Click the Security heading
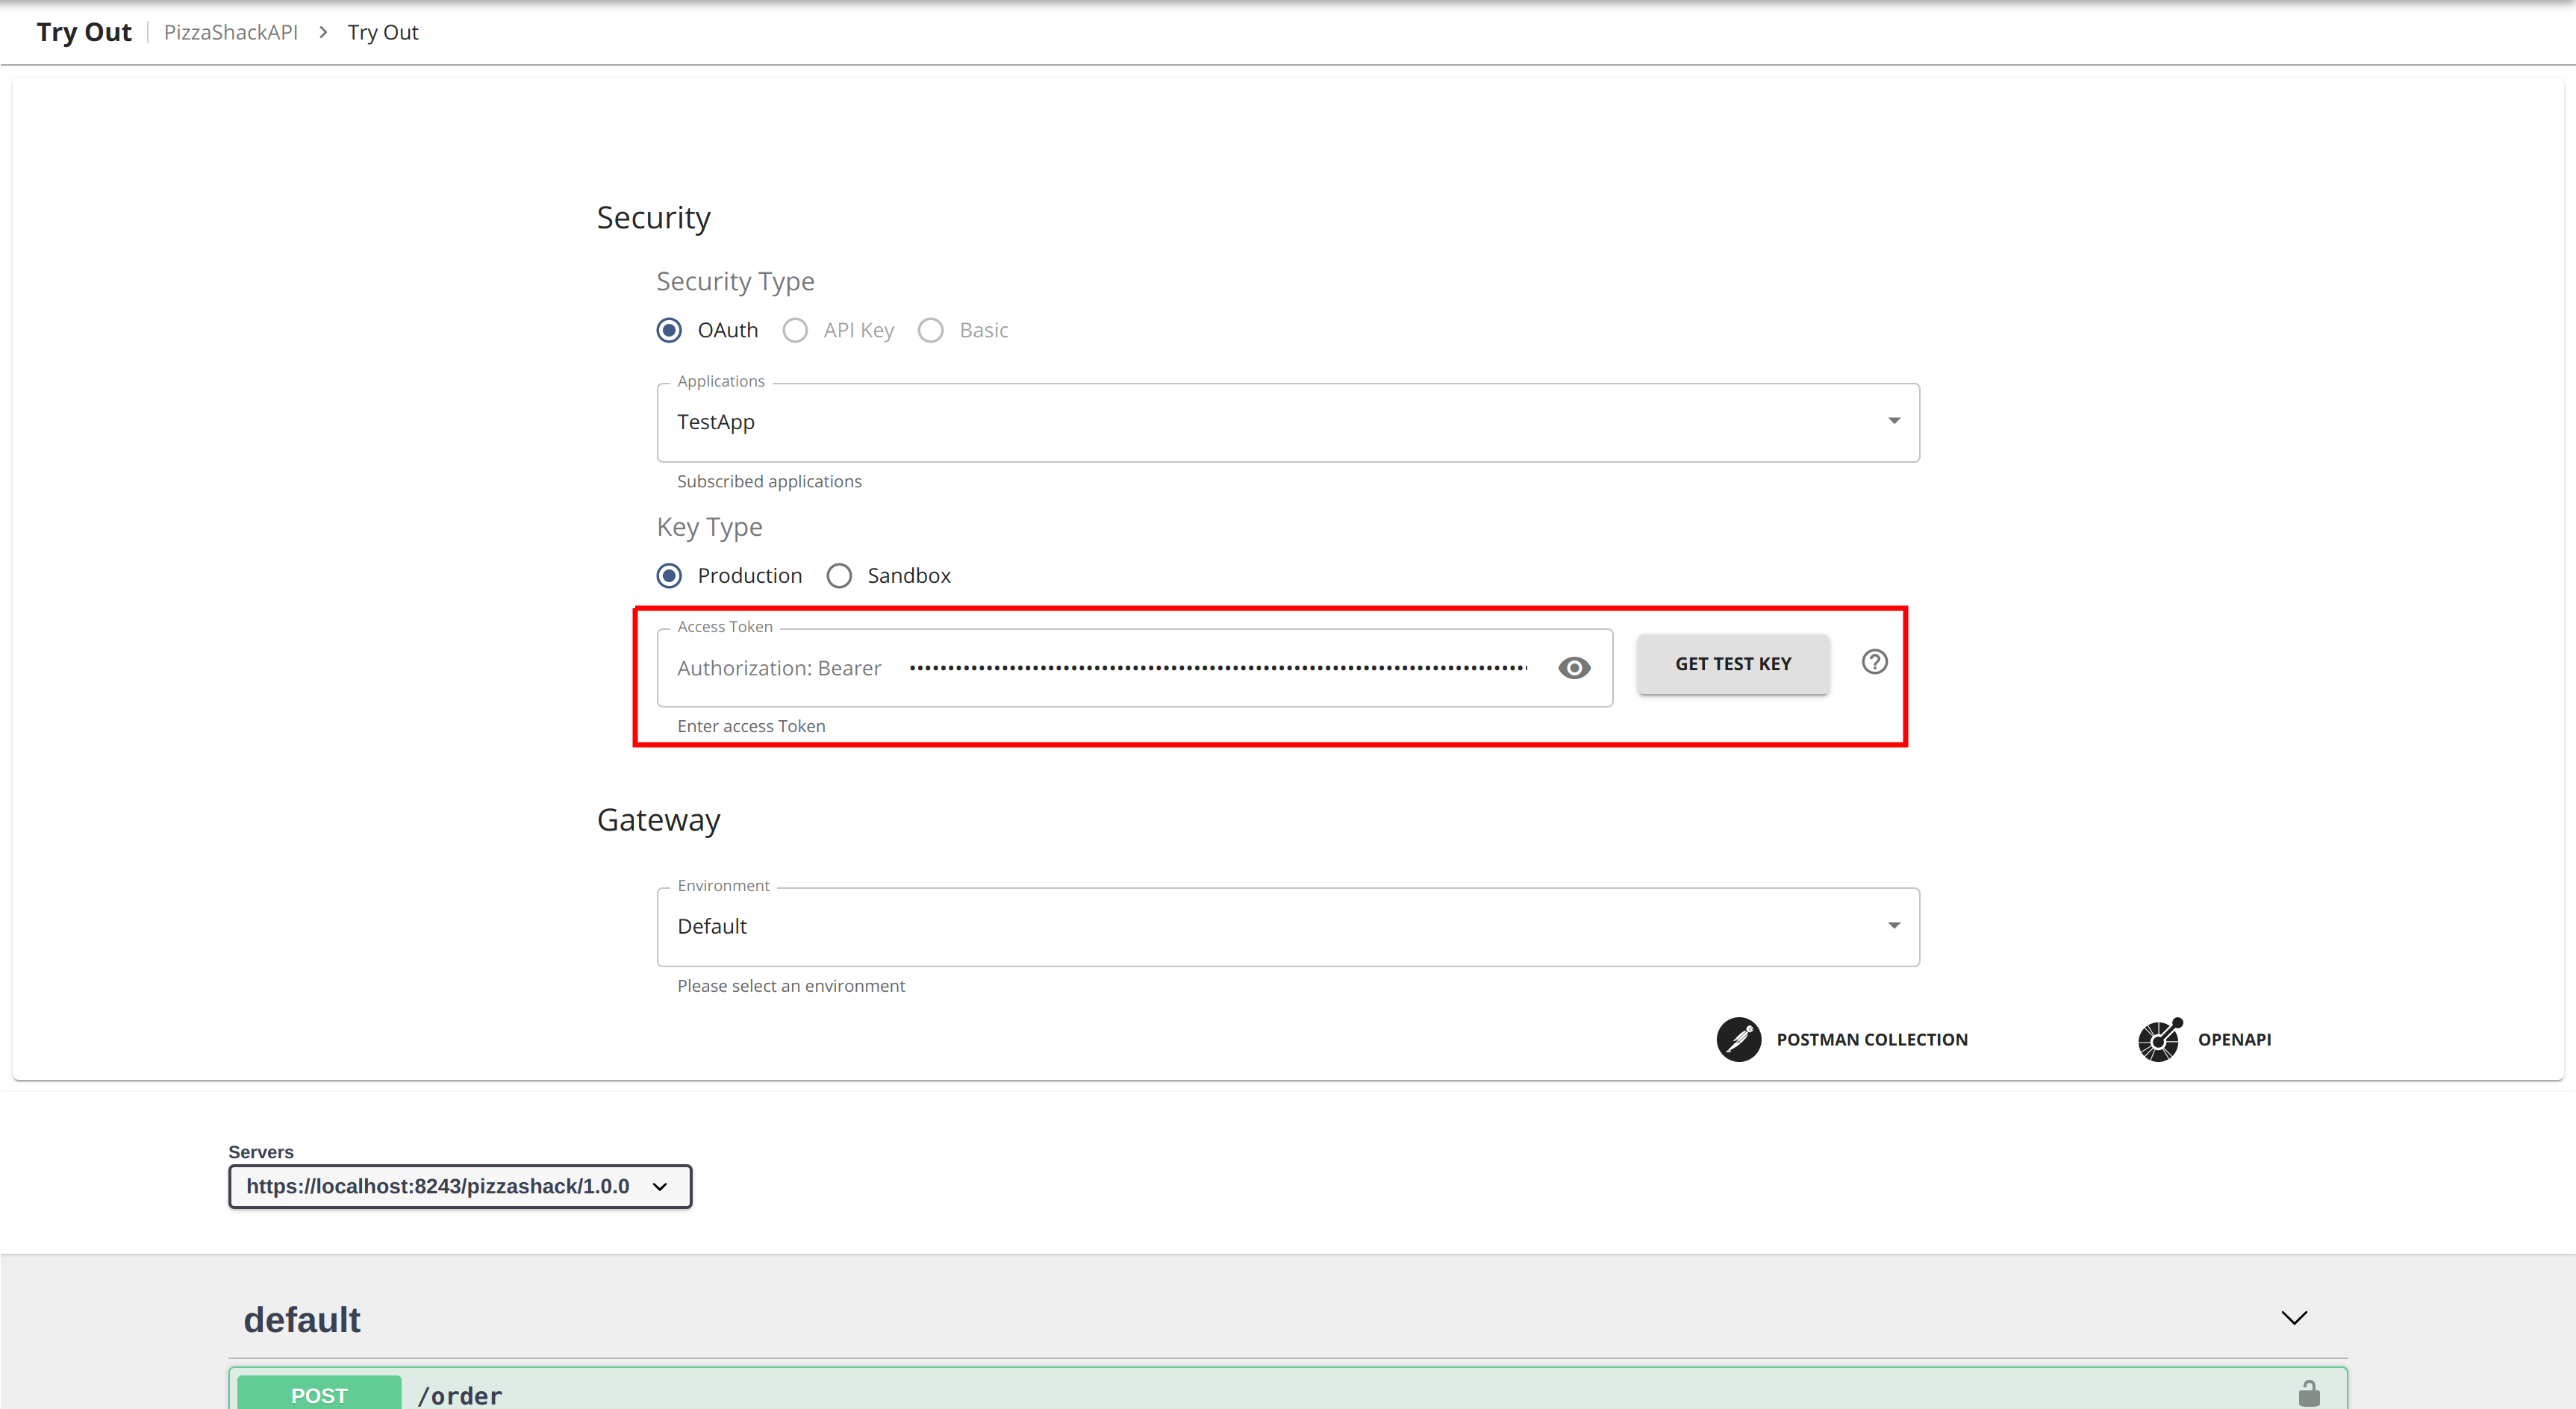Image resolution: width=2576 pixels, height=1409 pixels. click(x=654, y=218)
